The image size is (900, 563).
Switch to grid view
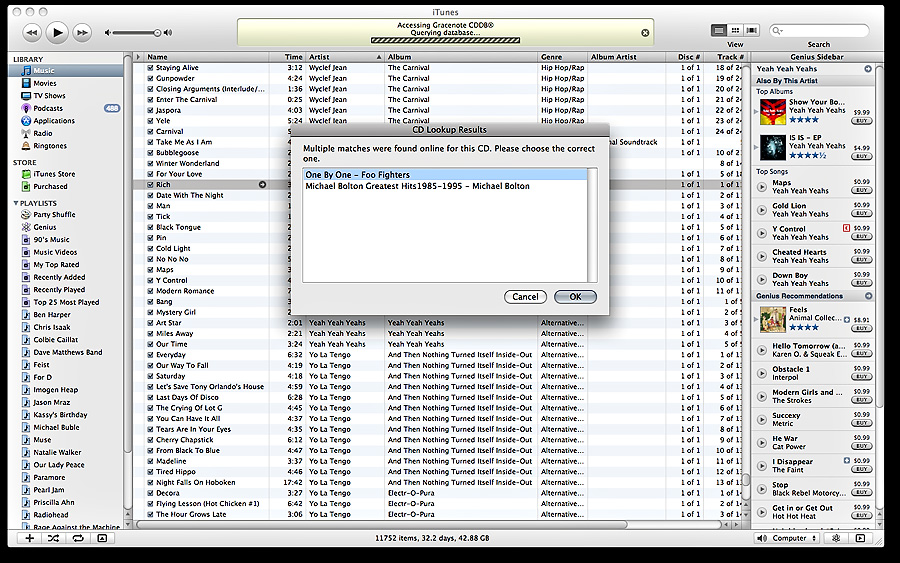pyautogui.click(x=735, y=30)
